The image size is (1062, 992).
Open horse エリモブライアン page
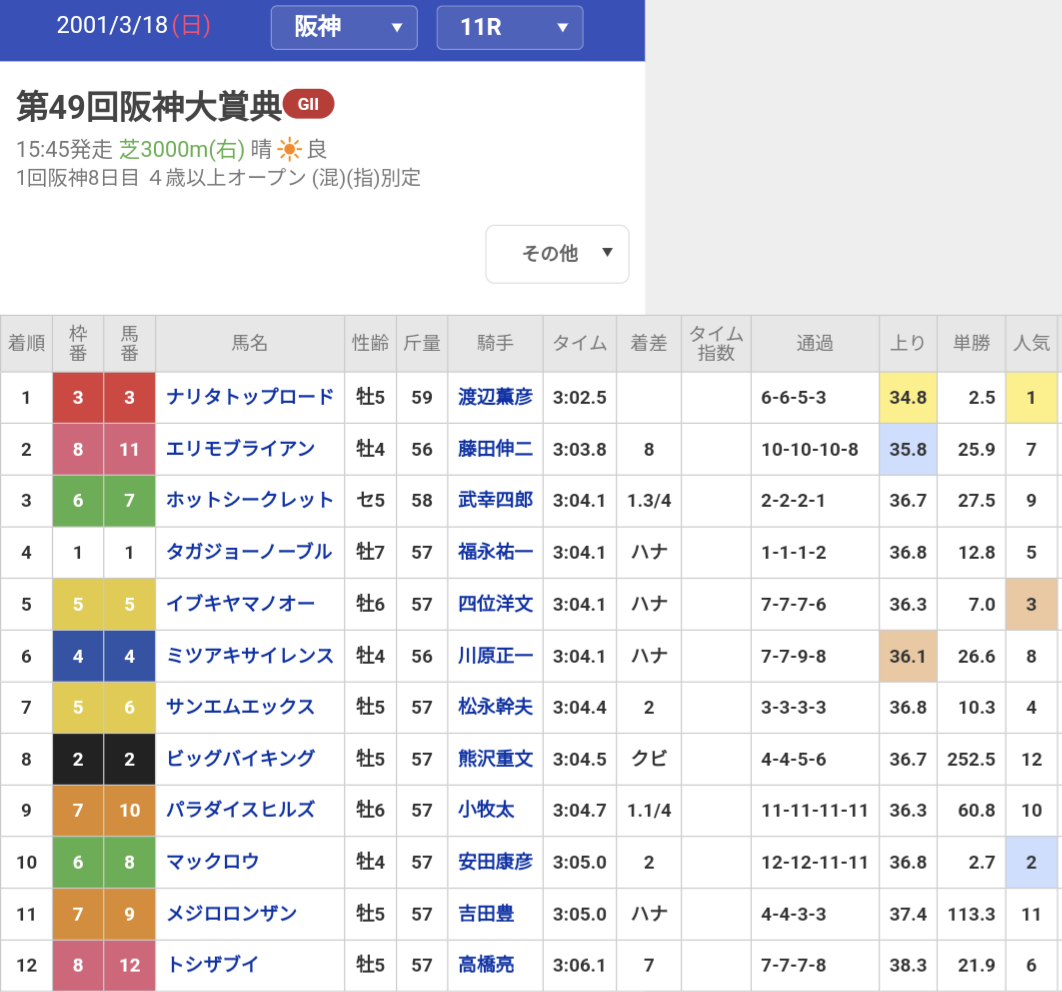point(241,449)
